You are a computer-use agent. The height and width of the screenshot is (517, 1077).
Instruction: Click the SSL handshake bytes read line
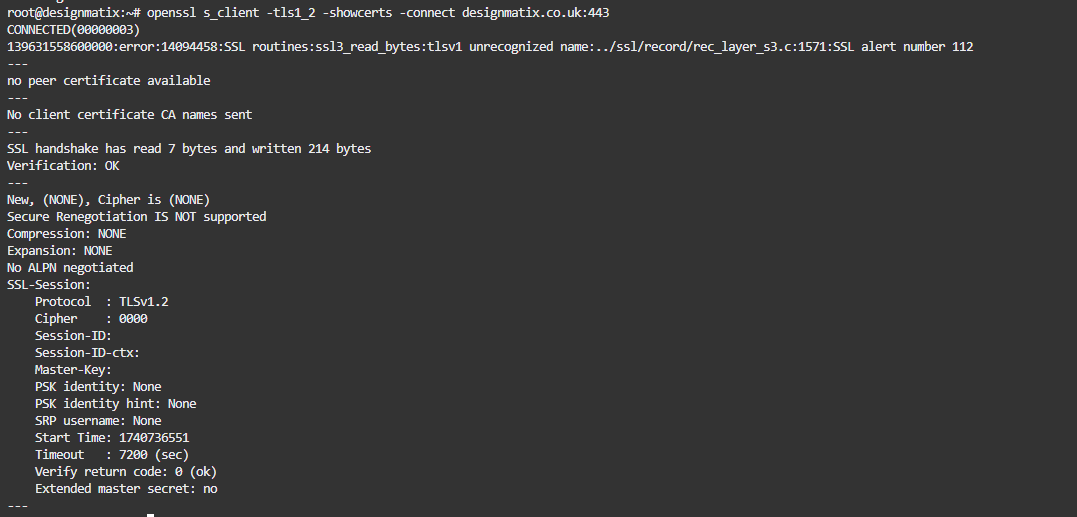189,149
